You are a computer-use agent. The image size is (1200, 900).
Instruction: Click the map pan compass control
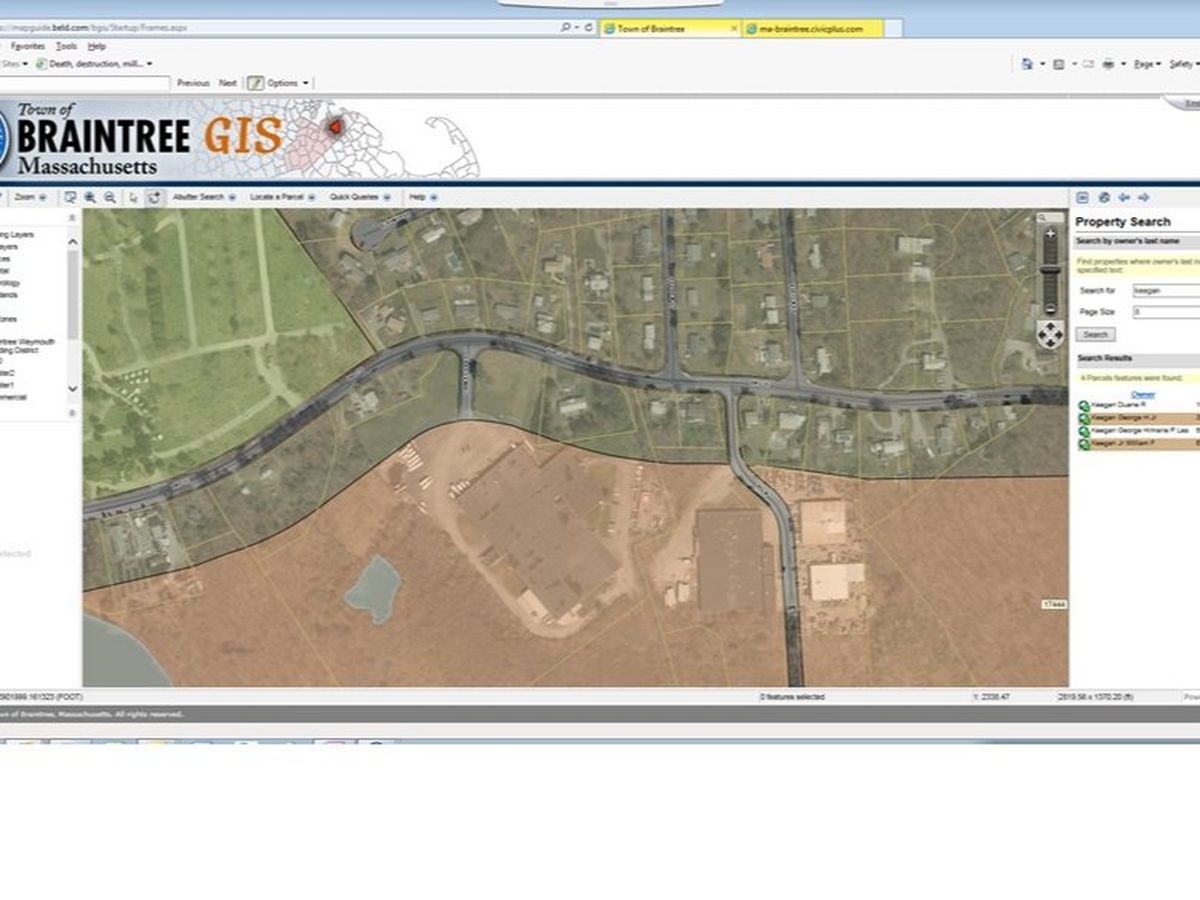tap(1049, 334)
